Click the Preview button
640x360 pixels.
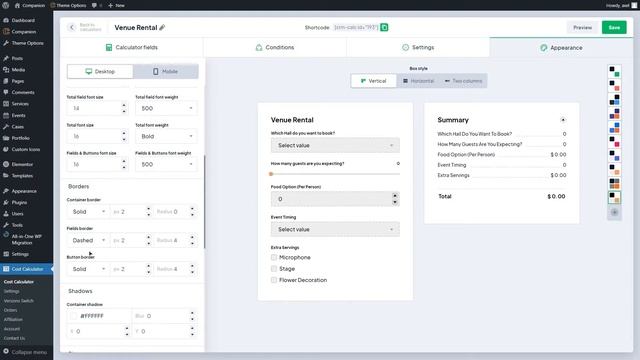point(582,27)
